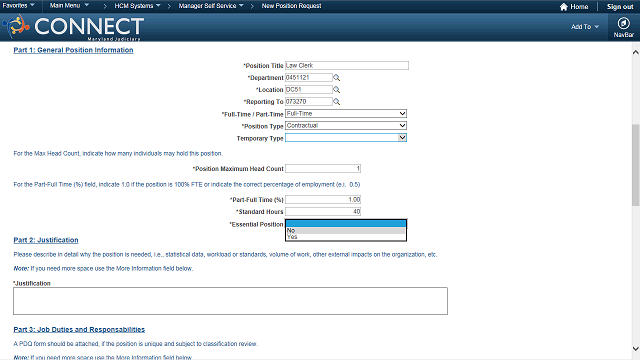This screenshot has height=360, width=640.
Task: Select Yes in Essential Position list
Action: point(346,237)
